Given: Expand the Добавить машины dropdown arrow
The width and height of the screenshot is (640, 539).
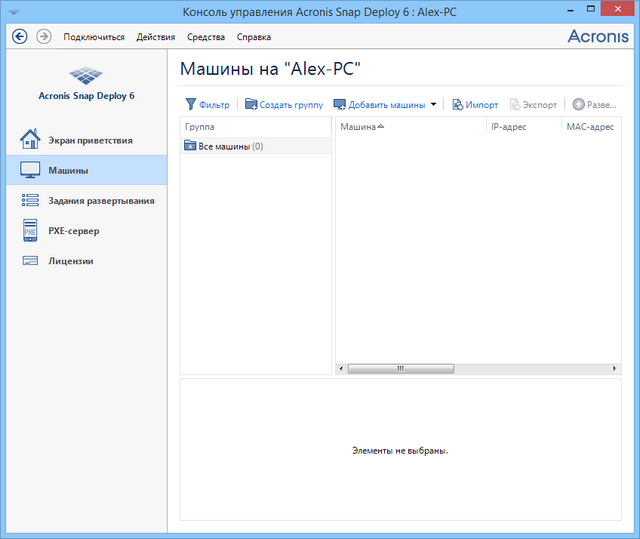Looking at the screenshot, I should coord(433,104).
